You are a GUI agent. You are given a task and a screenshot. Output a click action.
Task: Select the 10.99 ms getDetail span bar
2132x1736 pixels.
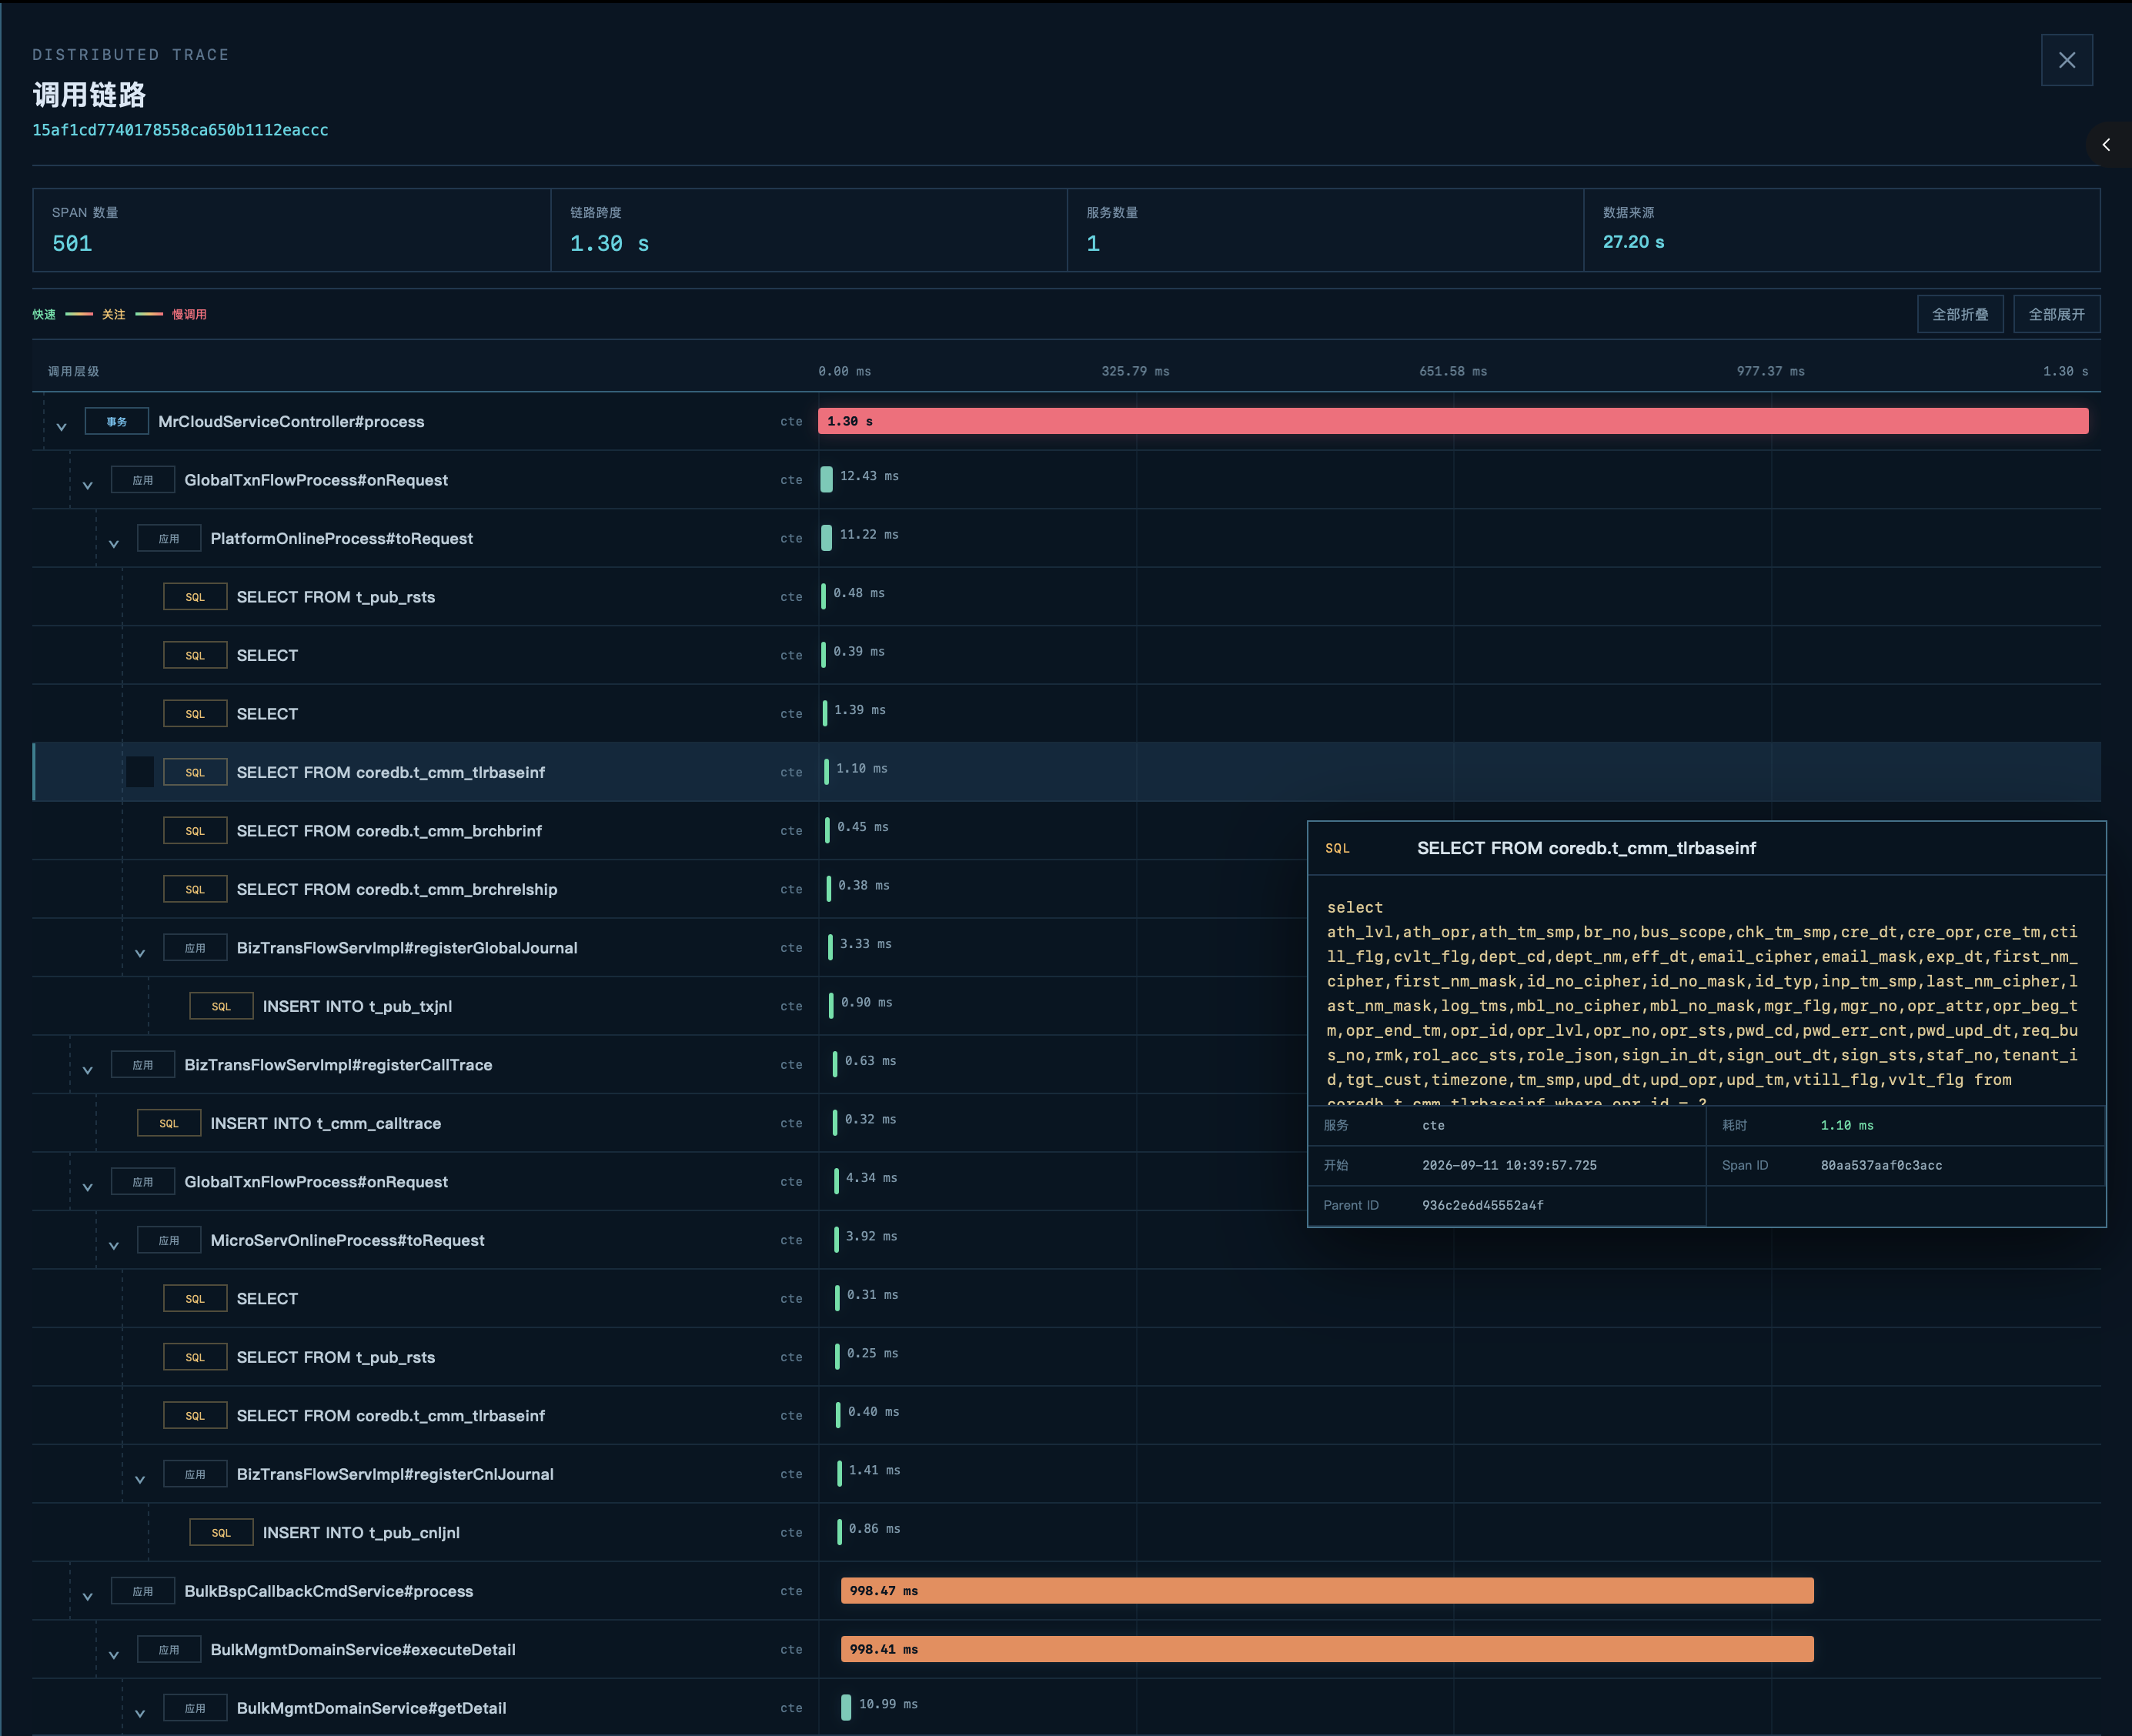coord(846,1707)
